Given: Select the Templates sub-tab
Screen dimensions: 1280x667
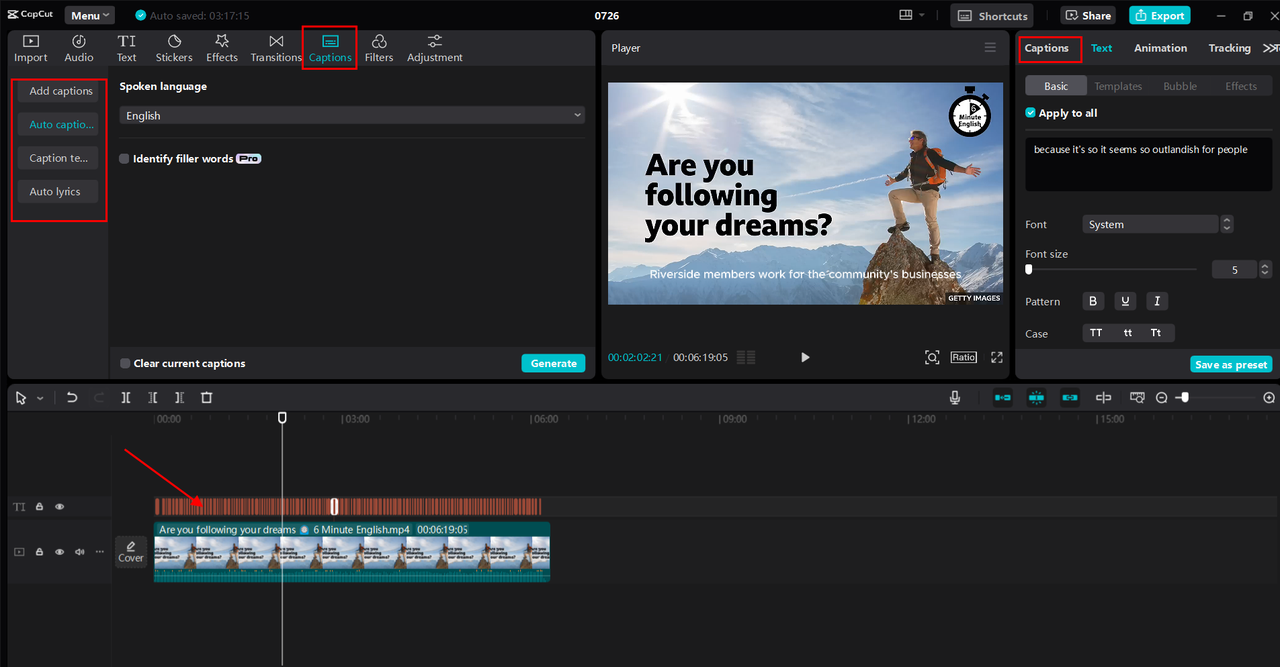Looking at the screenshot, I should (x=1118, y=86).
